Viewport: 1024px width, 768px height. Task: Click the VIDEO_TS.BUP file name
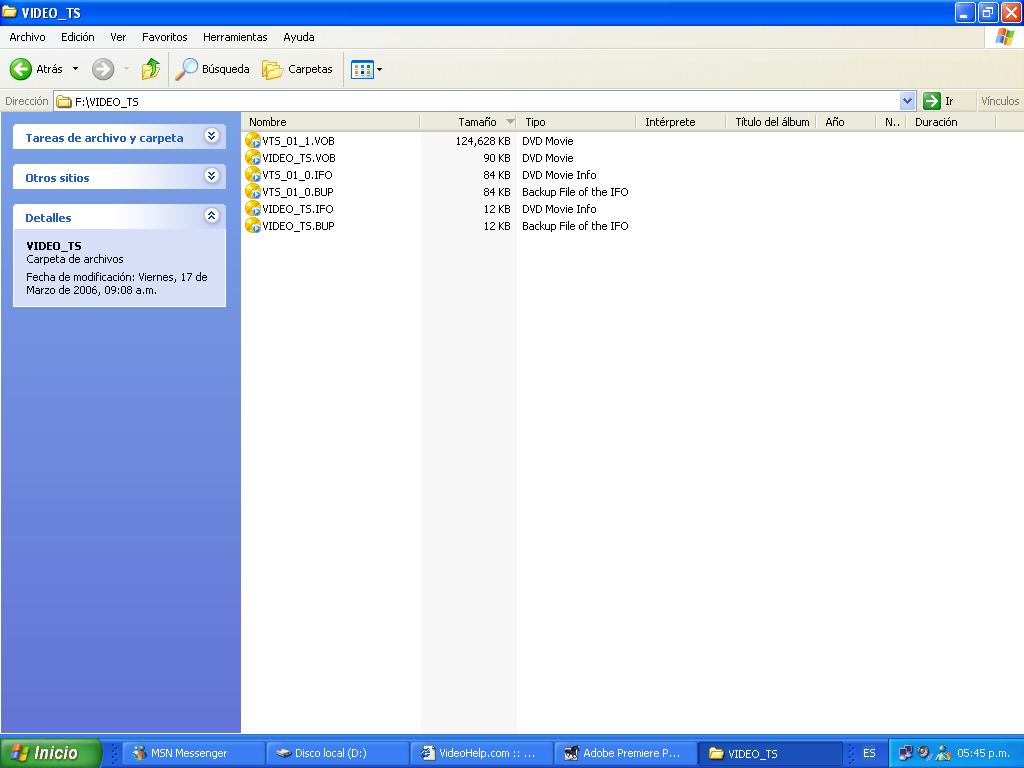tap(298, 226)
